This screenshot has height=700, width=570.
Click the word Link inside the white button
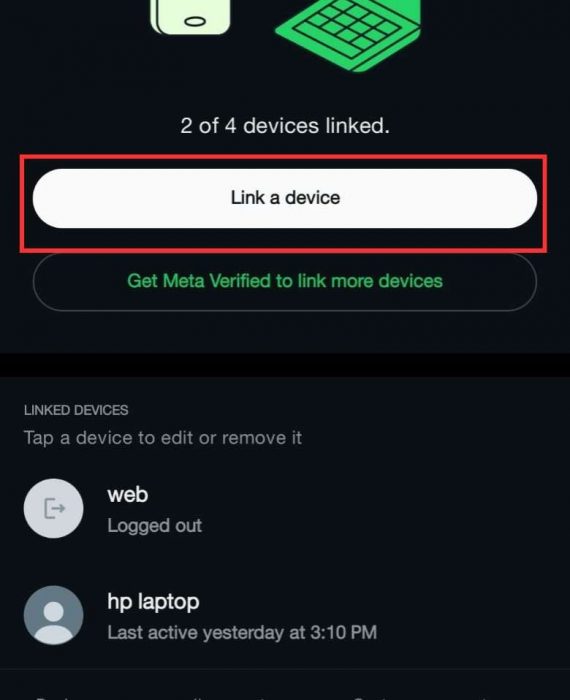(248, 197)
